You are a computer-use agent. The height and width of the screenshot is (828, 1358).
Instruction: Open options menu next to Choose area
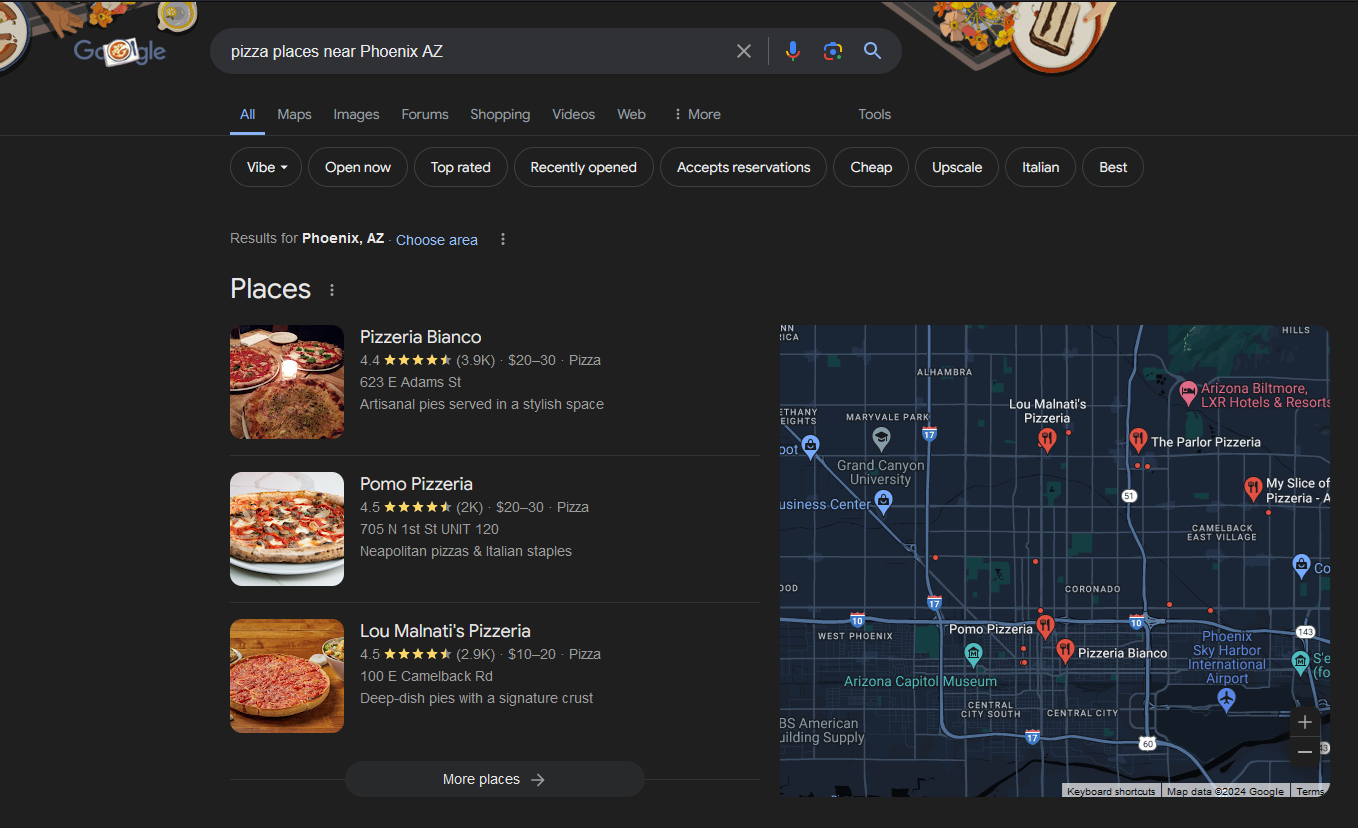[x=503, y=239]
